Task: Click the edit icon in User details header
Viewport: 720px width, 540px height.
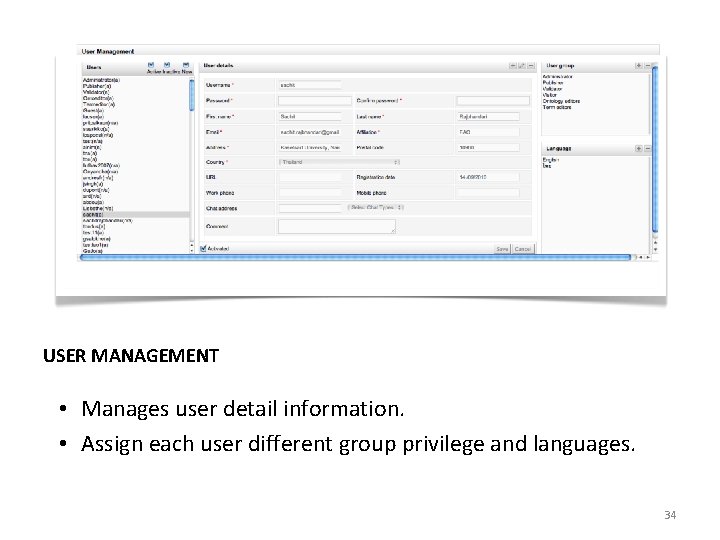Action: pyautogui.click(x=522, y=66)
